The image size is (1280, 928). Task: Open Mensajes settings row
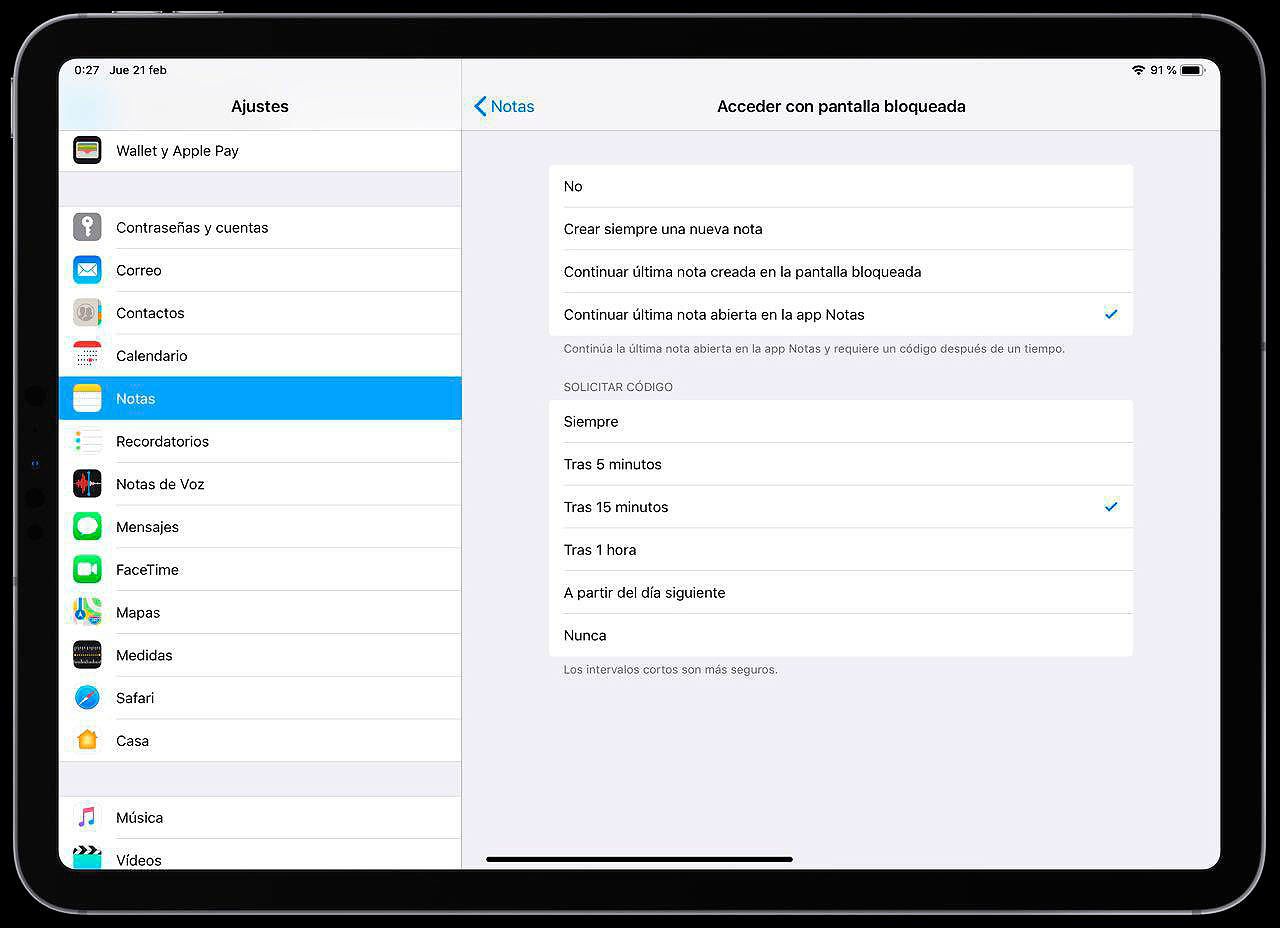click(260, 527)
